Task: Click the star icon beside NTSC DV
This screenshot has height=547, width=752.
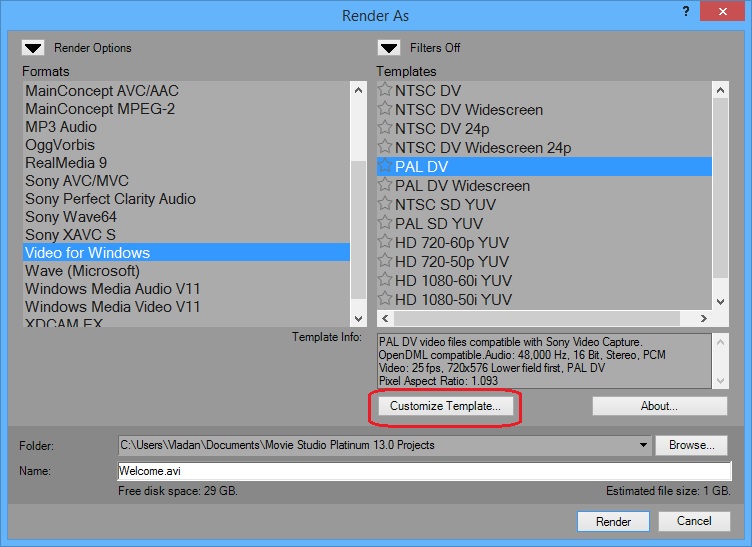Action: [385, 91]
